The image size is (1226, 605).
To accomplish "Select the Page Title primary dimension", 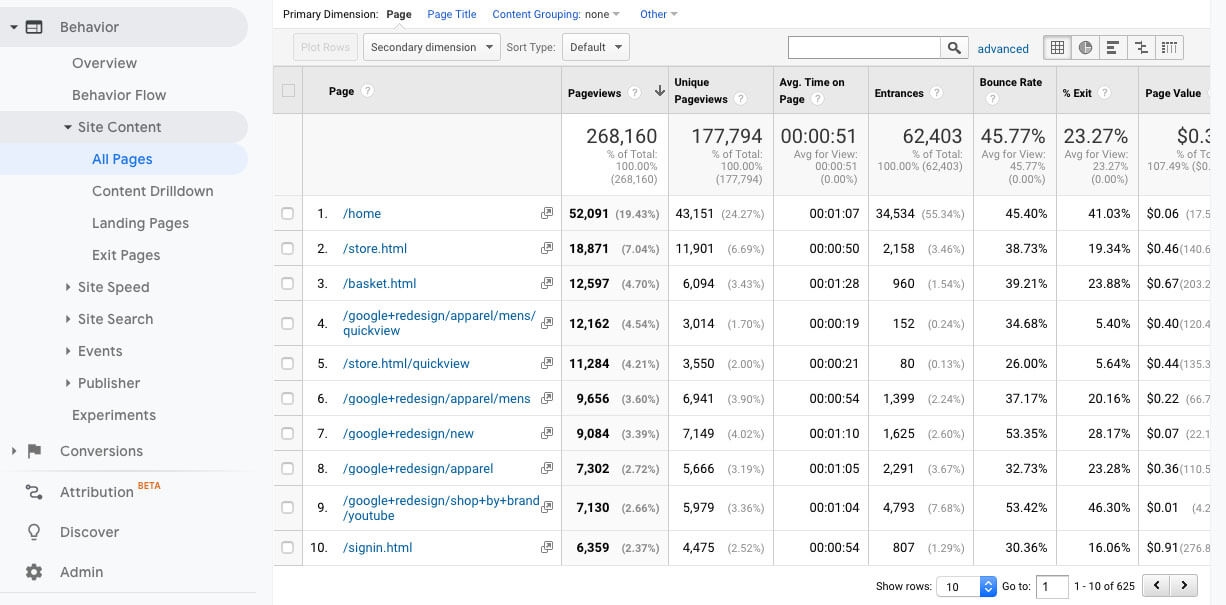I will [452, 14].
